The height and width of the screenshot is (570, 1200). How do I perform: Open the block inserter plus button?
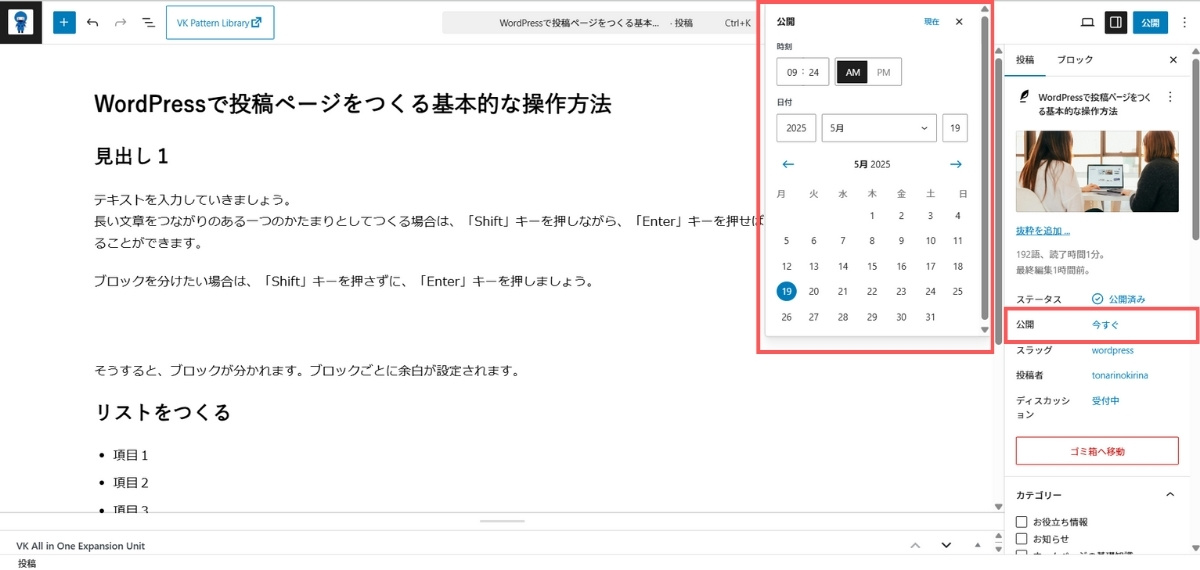pyautogui.click(x=64, y=22)
